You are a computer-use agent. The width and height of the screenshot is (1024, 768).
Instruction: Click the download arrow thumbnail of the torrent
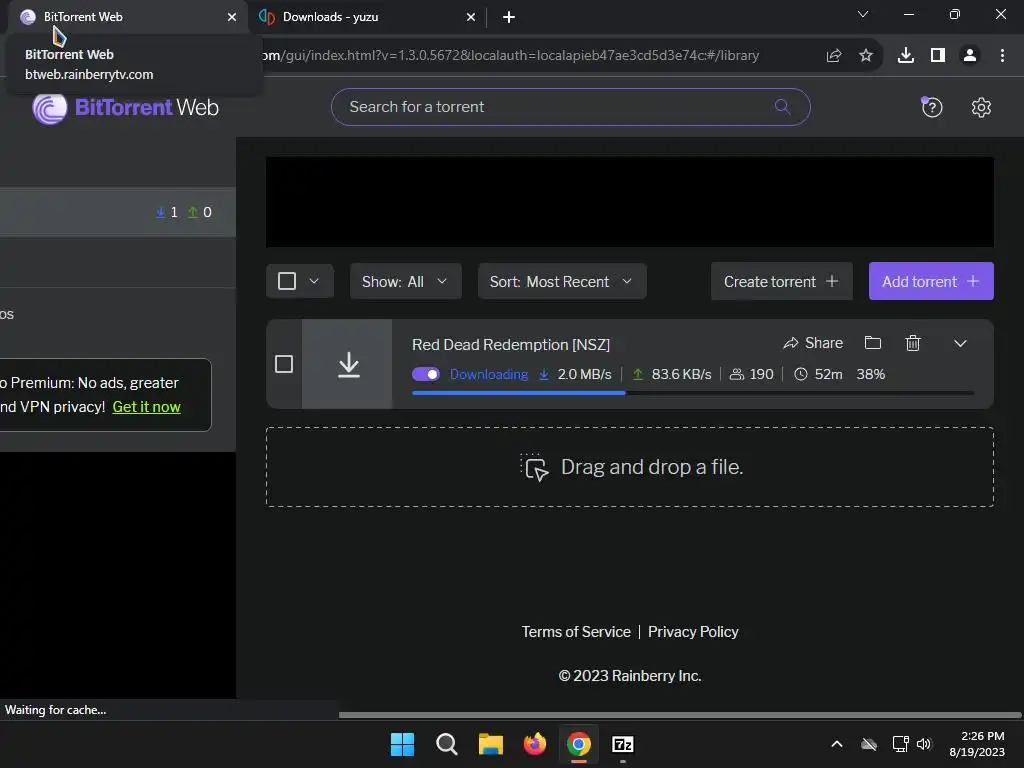pyautogui.click(x=348, y=364)
